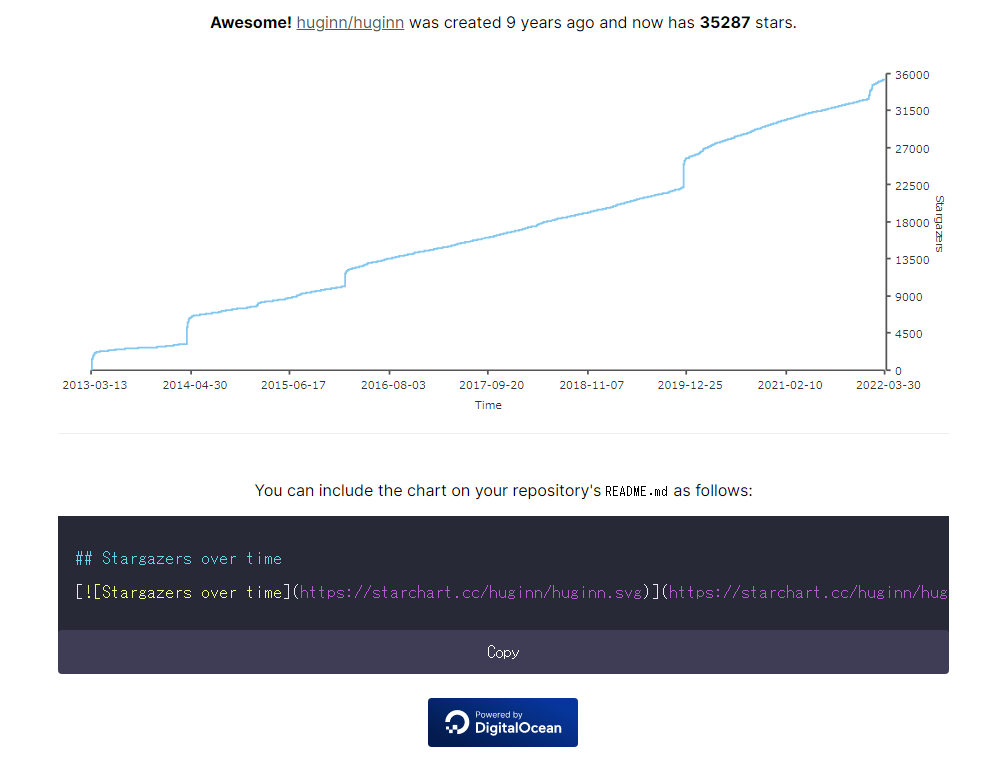The height and width of the screenshot is (768, 1007).
Task: Click the 2017-09-20 time axis label
Action: [x=491, y=385]
